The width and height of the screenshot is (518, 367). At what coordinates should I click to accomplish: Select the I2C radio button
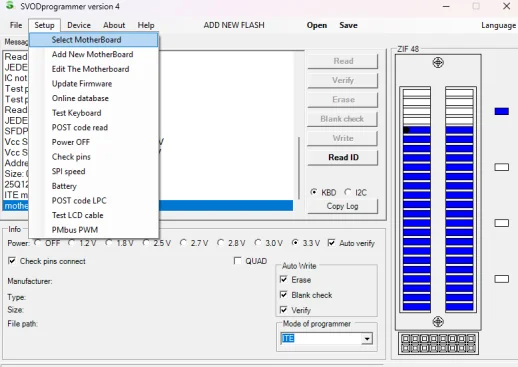(x=348, y=192)
